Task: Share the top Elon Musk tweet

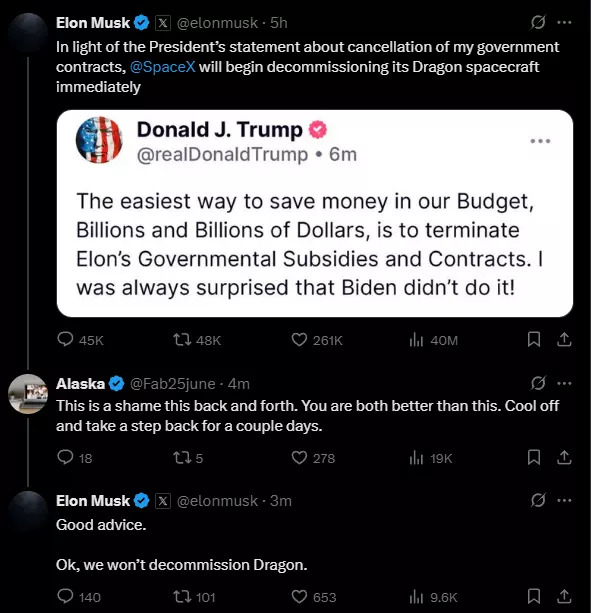Action: 564,339
